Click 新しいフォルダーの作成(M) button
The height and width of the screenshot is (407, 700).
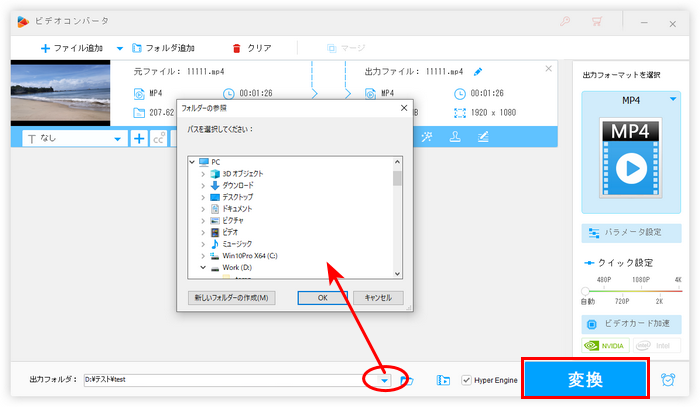231,298
